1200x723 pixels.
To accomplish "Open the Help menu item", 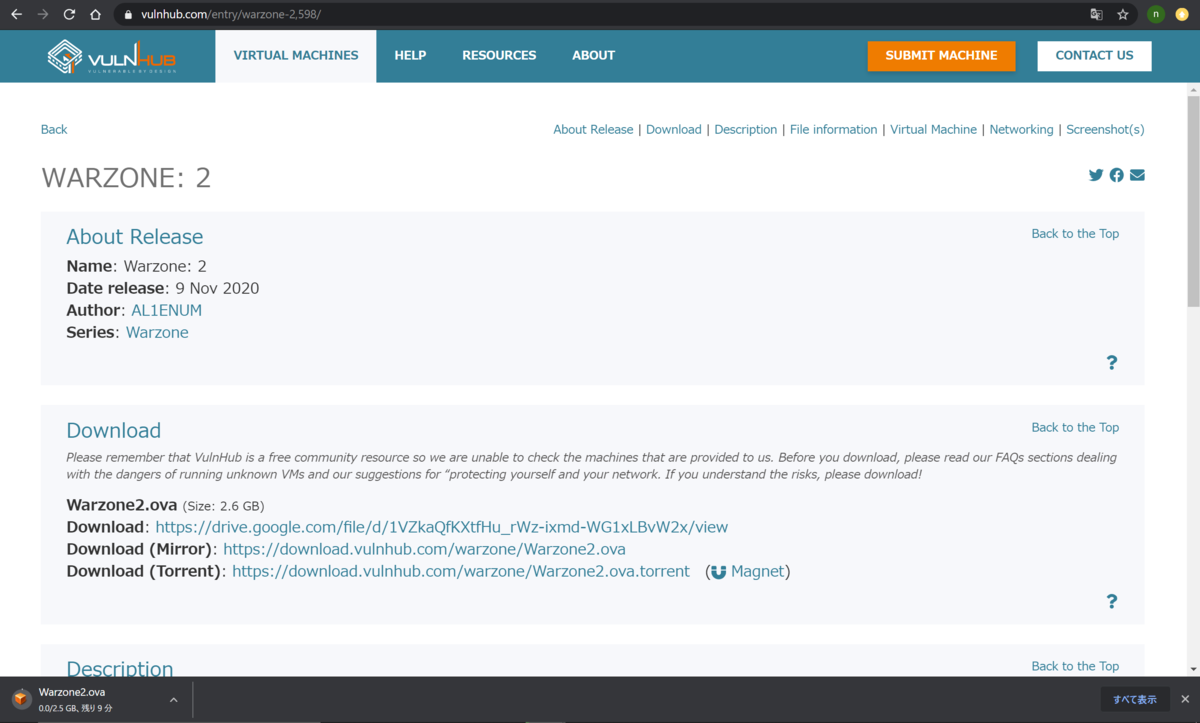I will (x=410, y=56).
